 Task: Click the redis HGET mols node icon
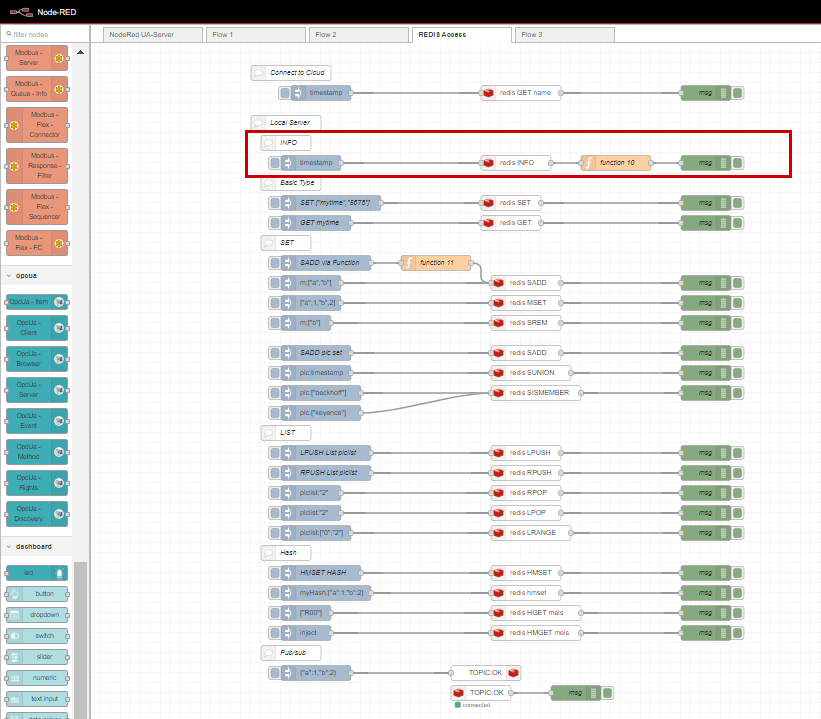(x=498, y=613)
